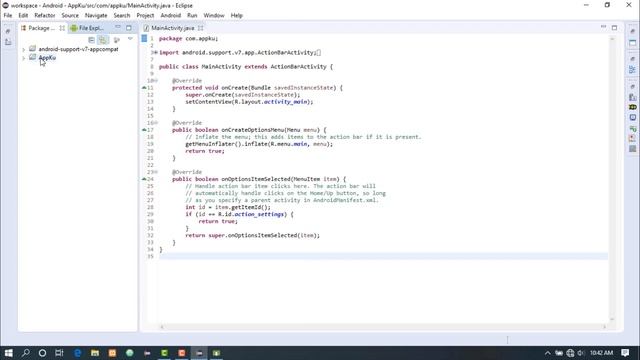Click the editor horizontal scrollbar
This screenshot has width=640, height=360.
point(383,327)
